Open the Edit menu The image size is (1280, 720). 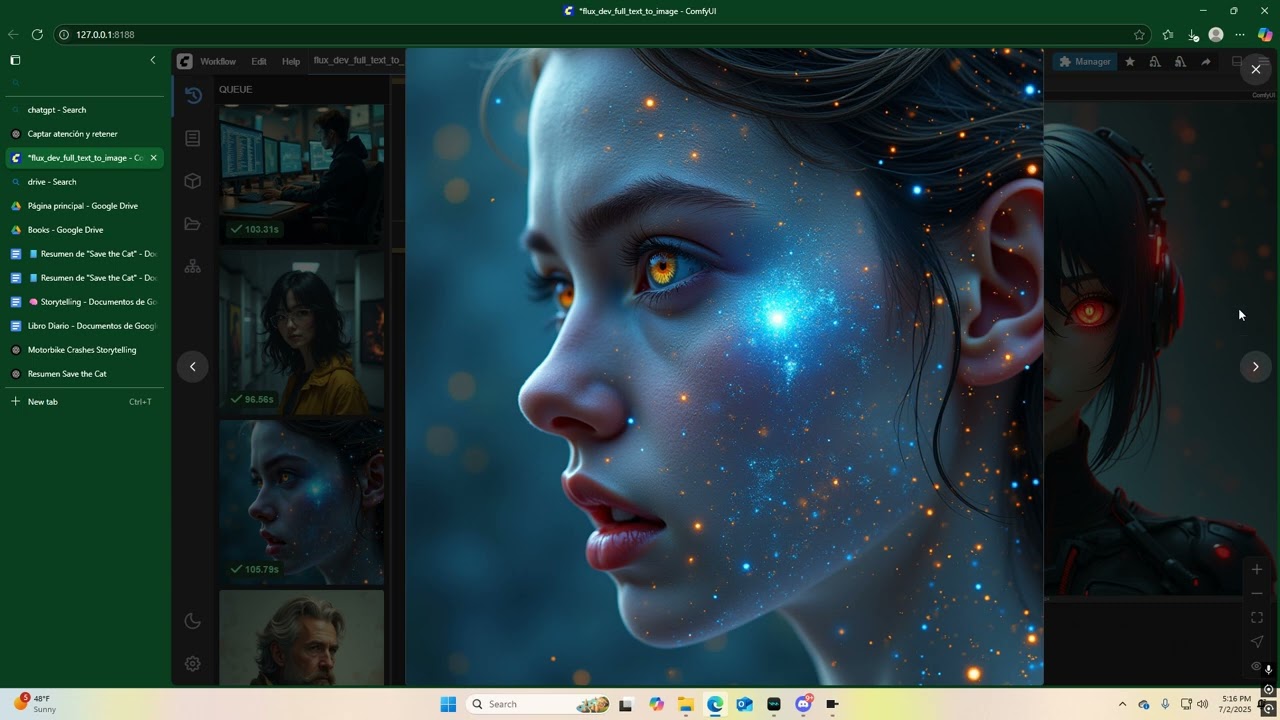click(259, 61)
